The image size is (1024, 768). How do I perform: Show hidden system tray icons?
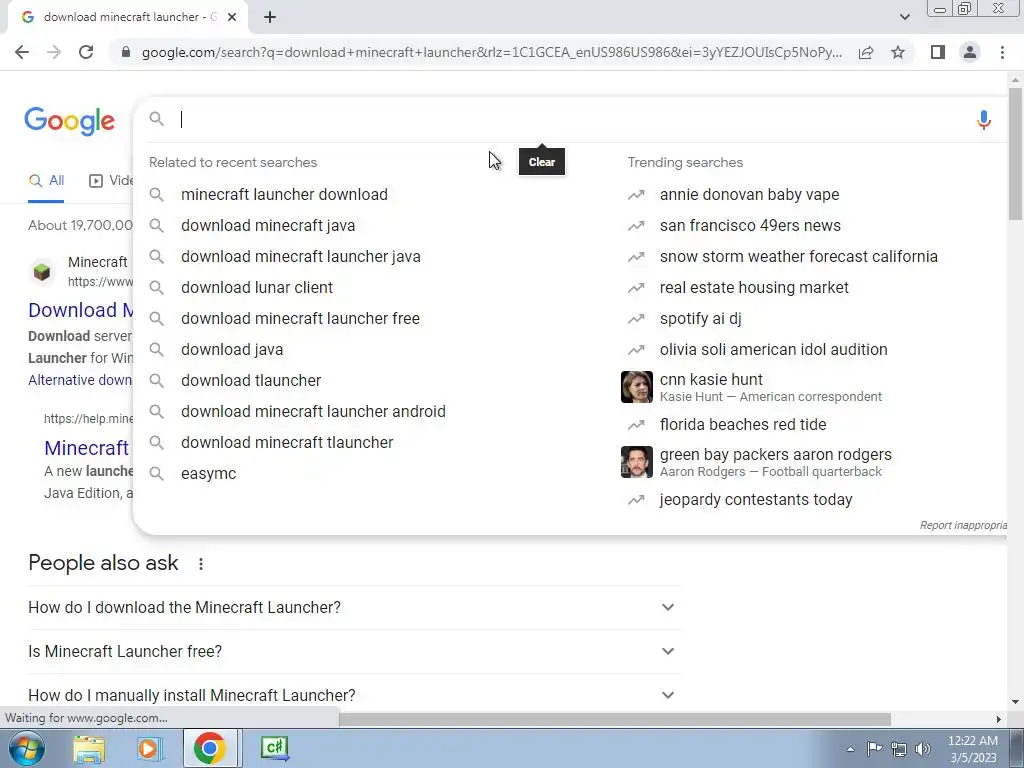pyautogui.click(x=850, y=749)
